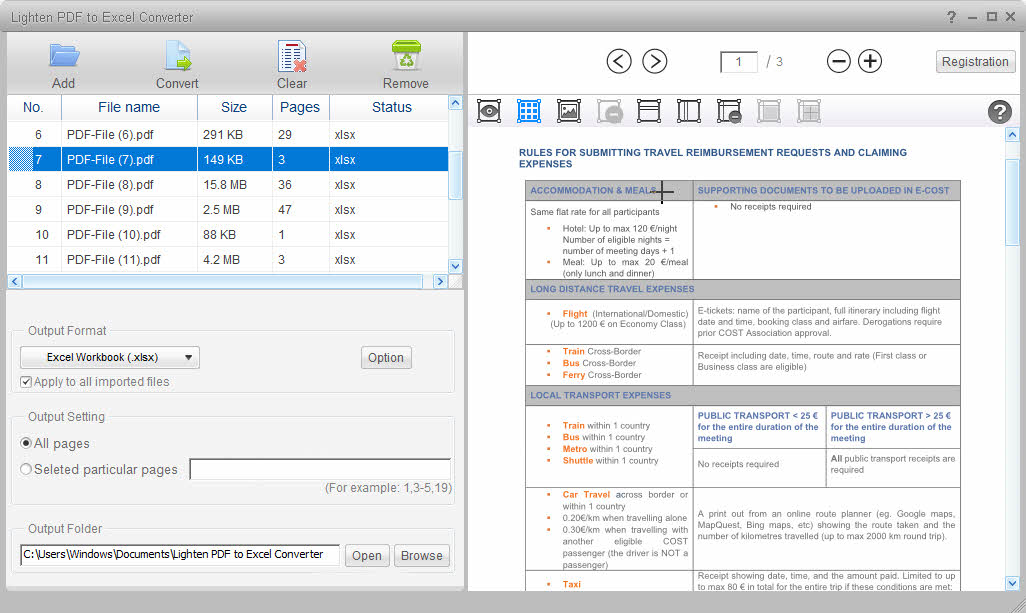Image resolution: width=1026 pixels, height=613 pixels.
Task: Click the add row line icon
Action: pyautogui.click(x=648, y=111)
